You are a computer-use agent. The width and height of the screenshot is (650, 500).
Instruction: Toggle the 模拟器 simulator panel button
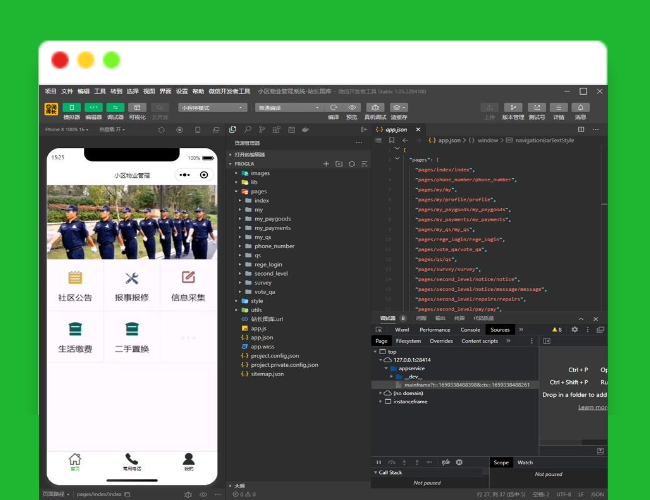pyautogui.click(x=71, y=107)
